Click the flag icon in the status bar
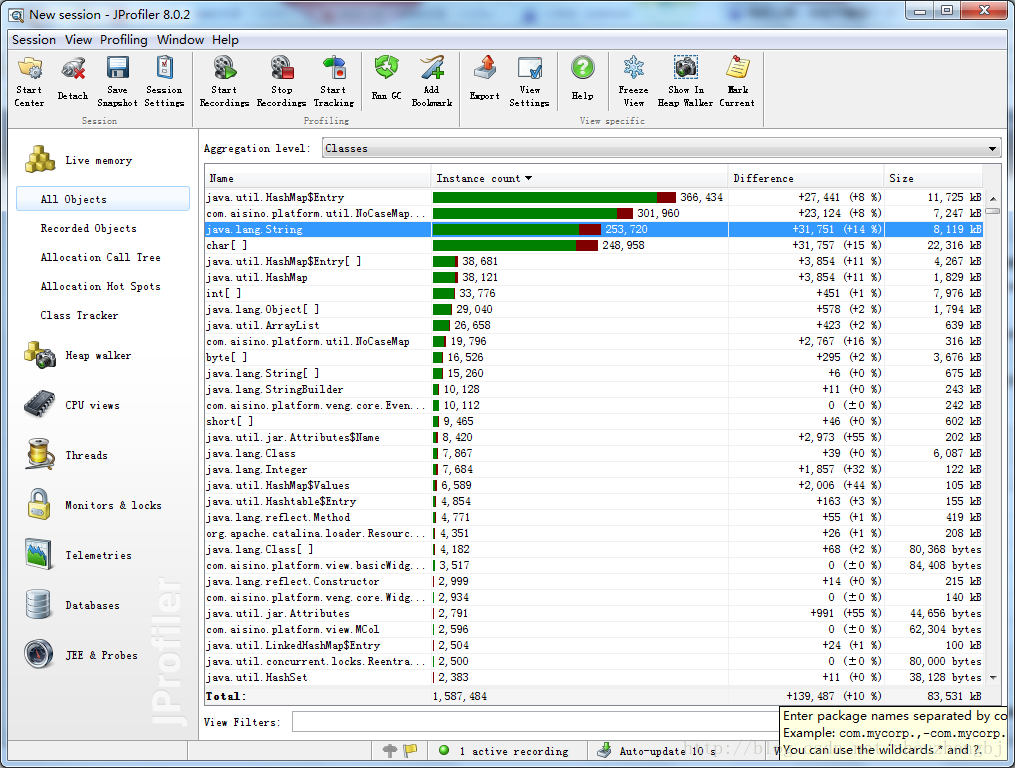 click(x=410, y=751)
